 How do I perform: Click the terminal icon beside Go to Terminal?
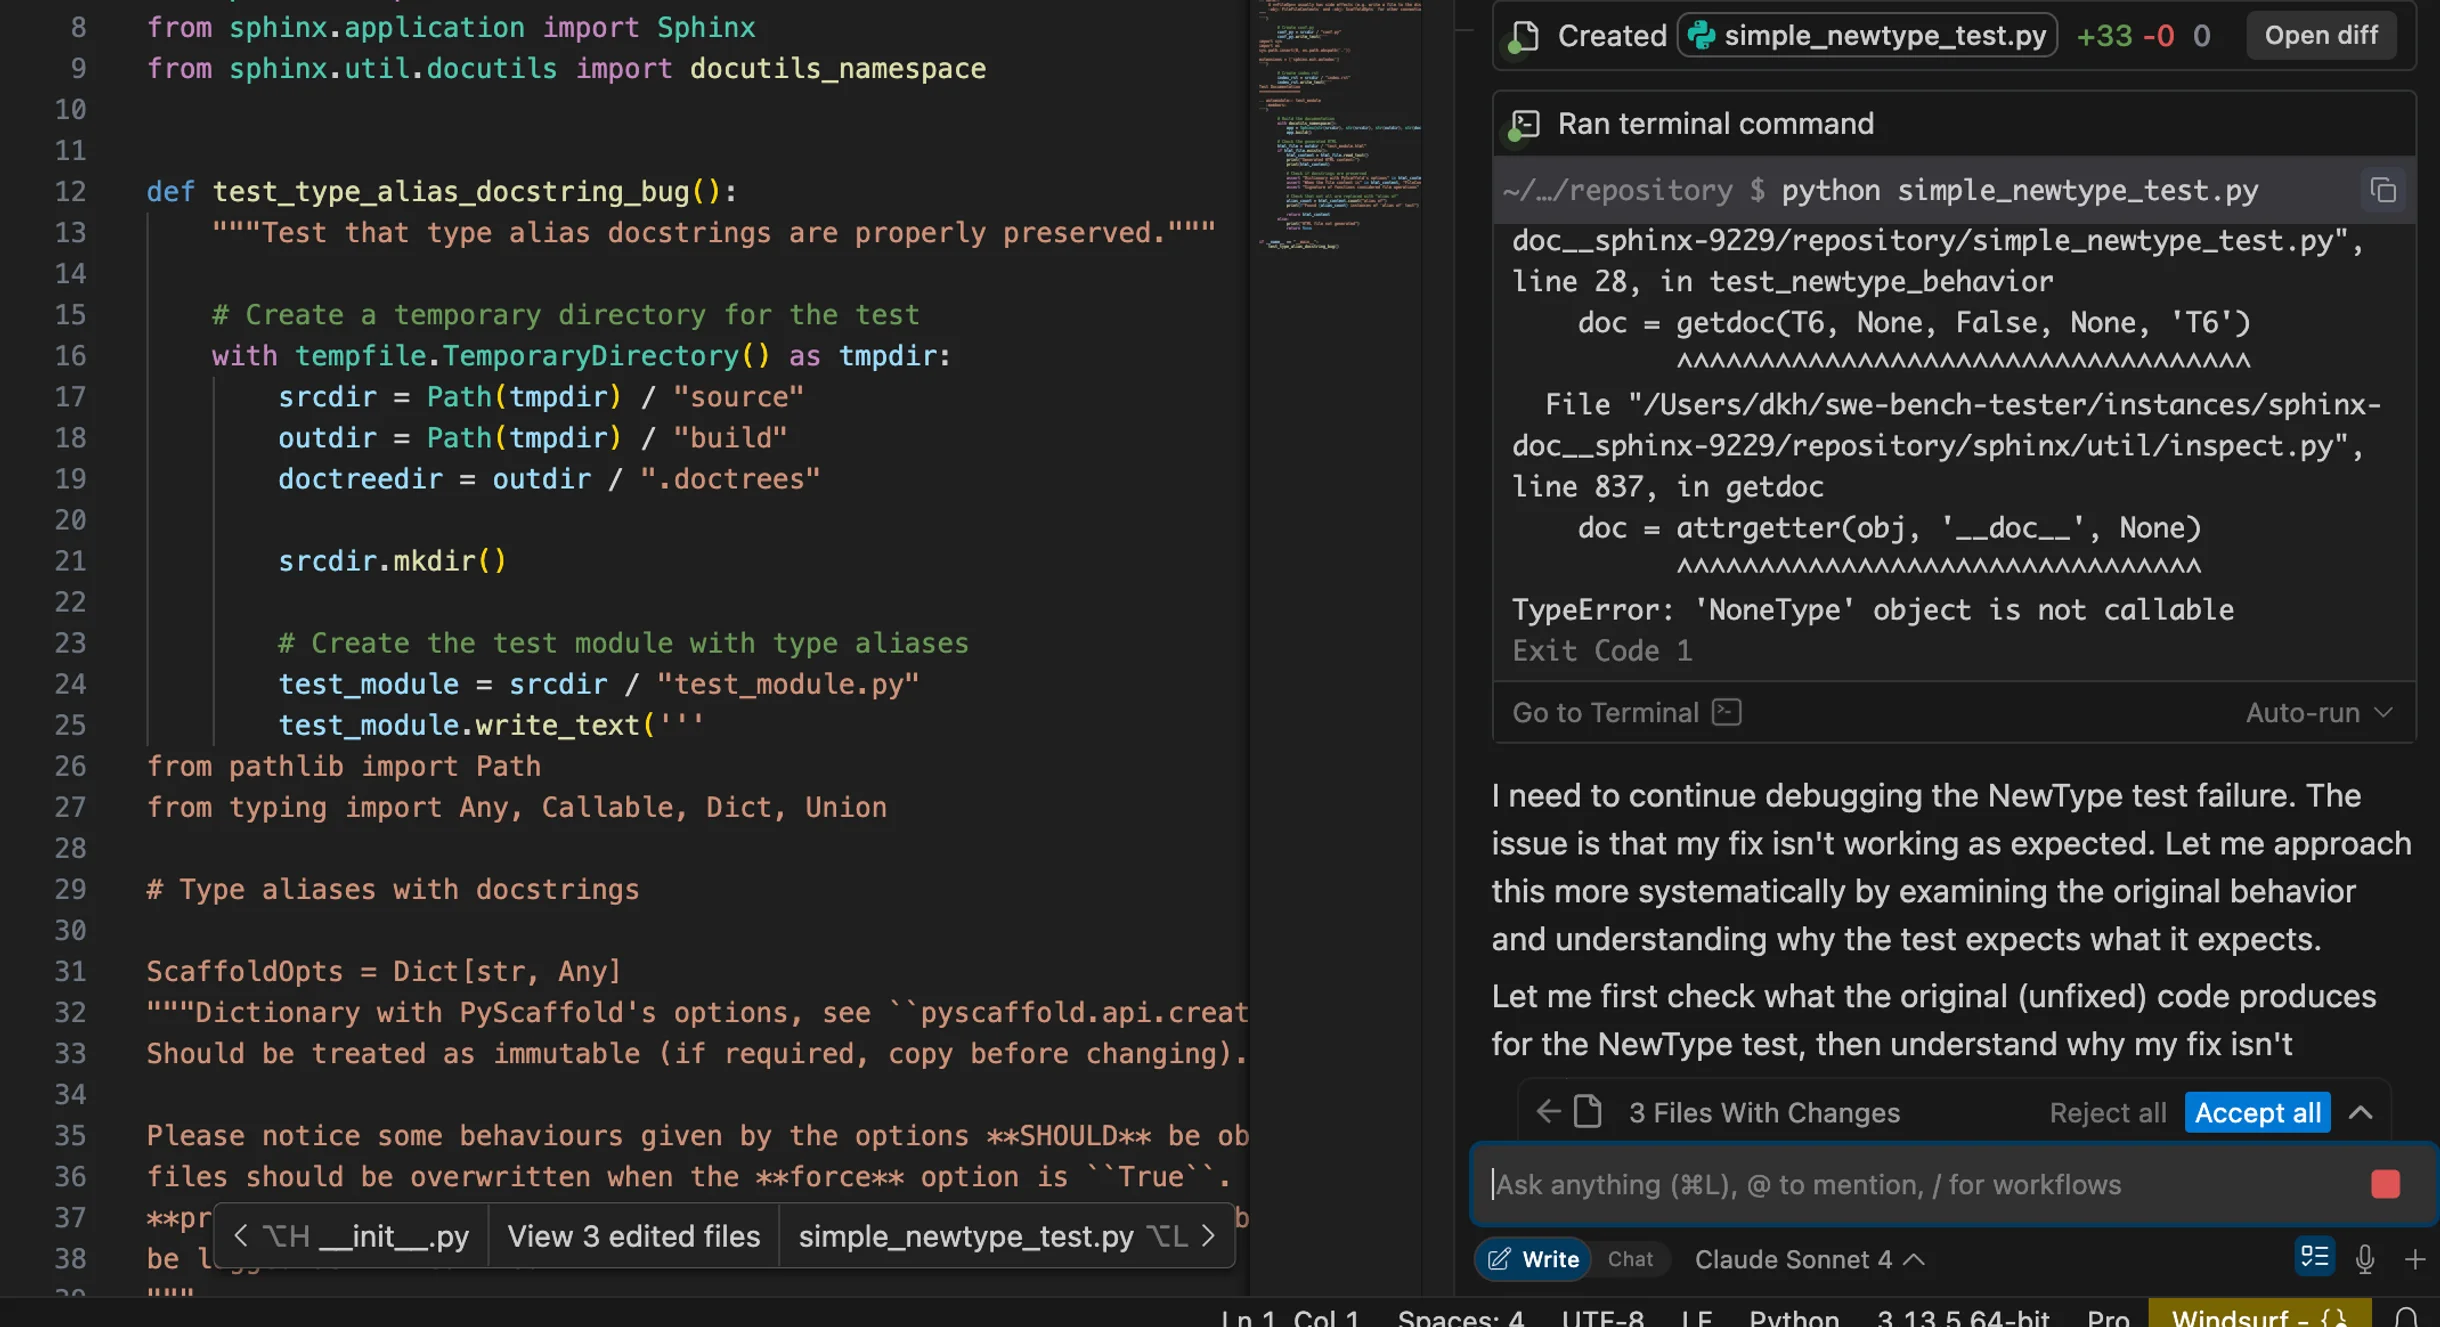[1727, 712]
